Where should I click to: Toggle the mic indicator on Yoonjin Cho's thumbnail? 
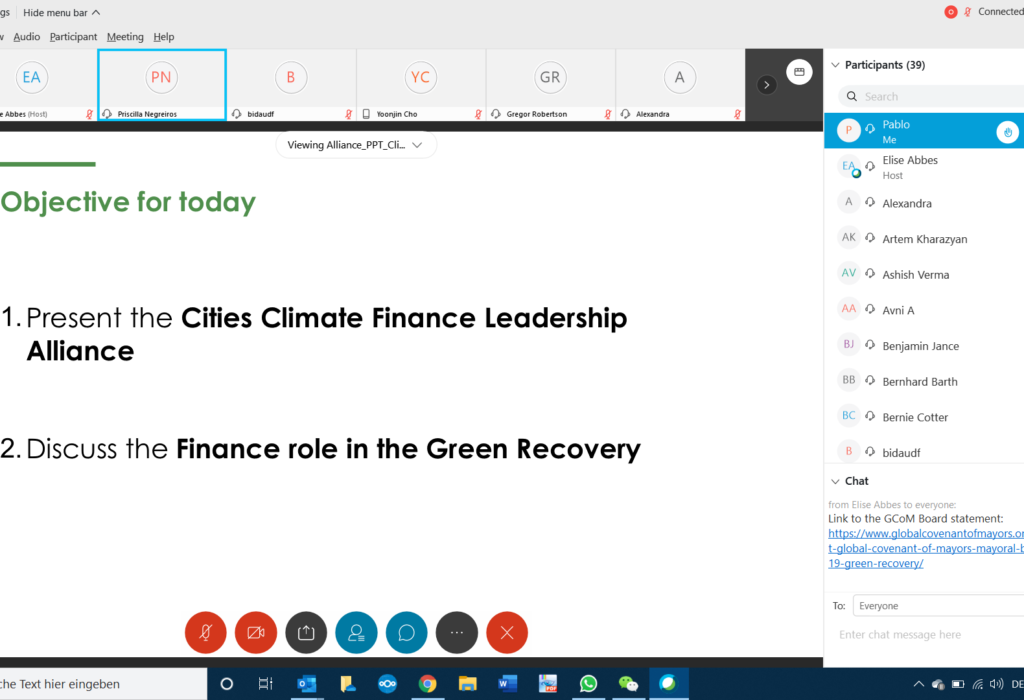[x=478, y=114]
